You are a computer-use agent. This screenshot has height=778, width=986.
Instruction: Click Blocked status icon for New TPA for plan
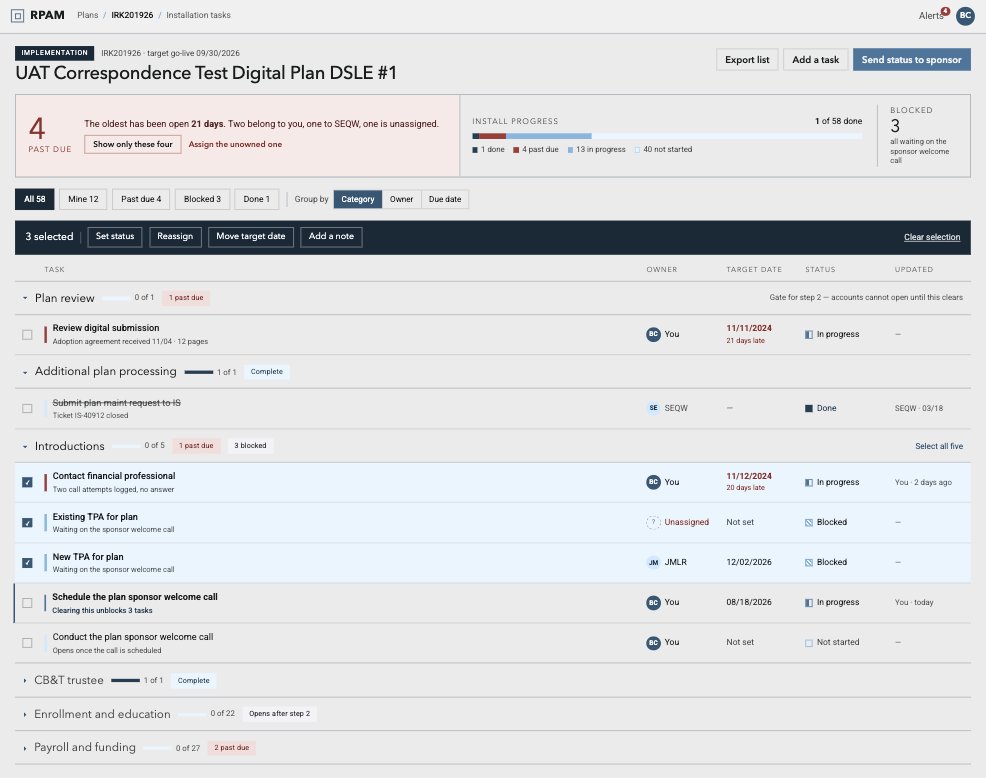pyautogui.click(x=809, y=562)
